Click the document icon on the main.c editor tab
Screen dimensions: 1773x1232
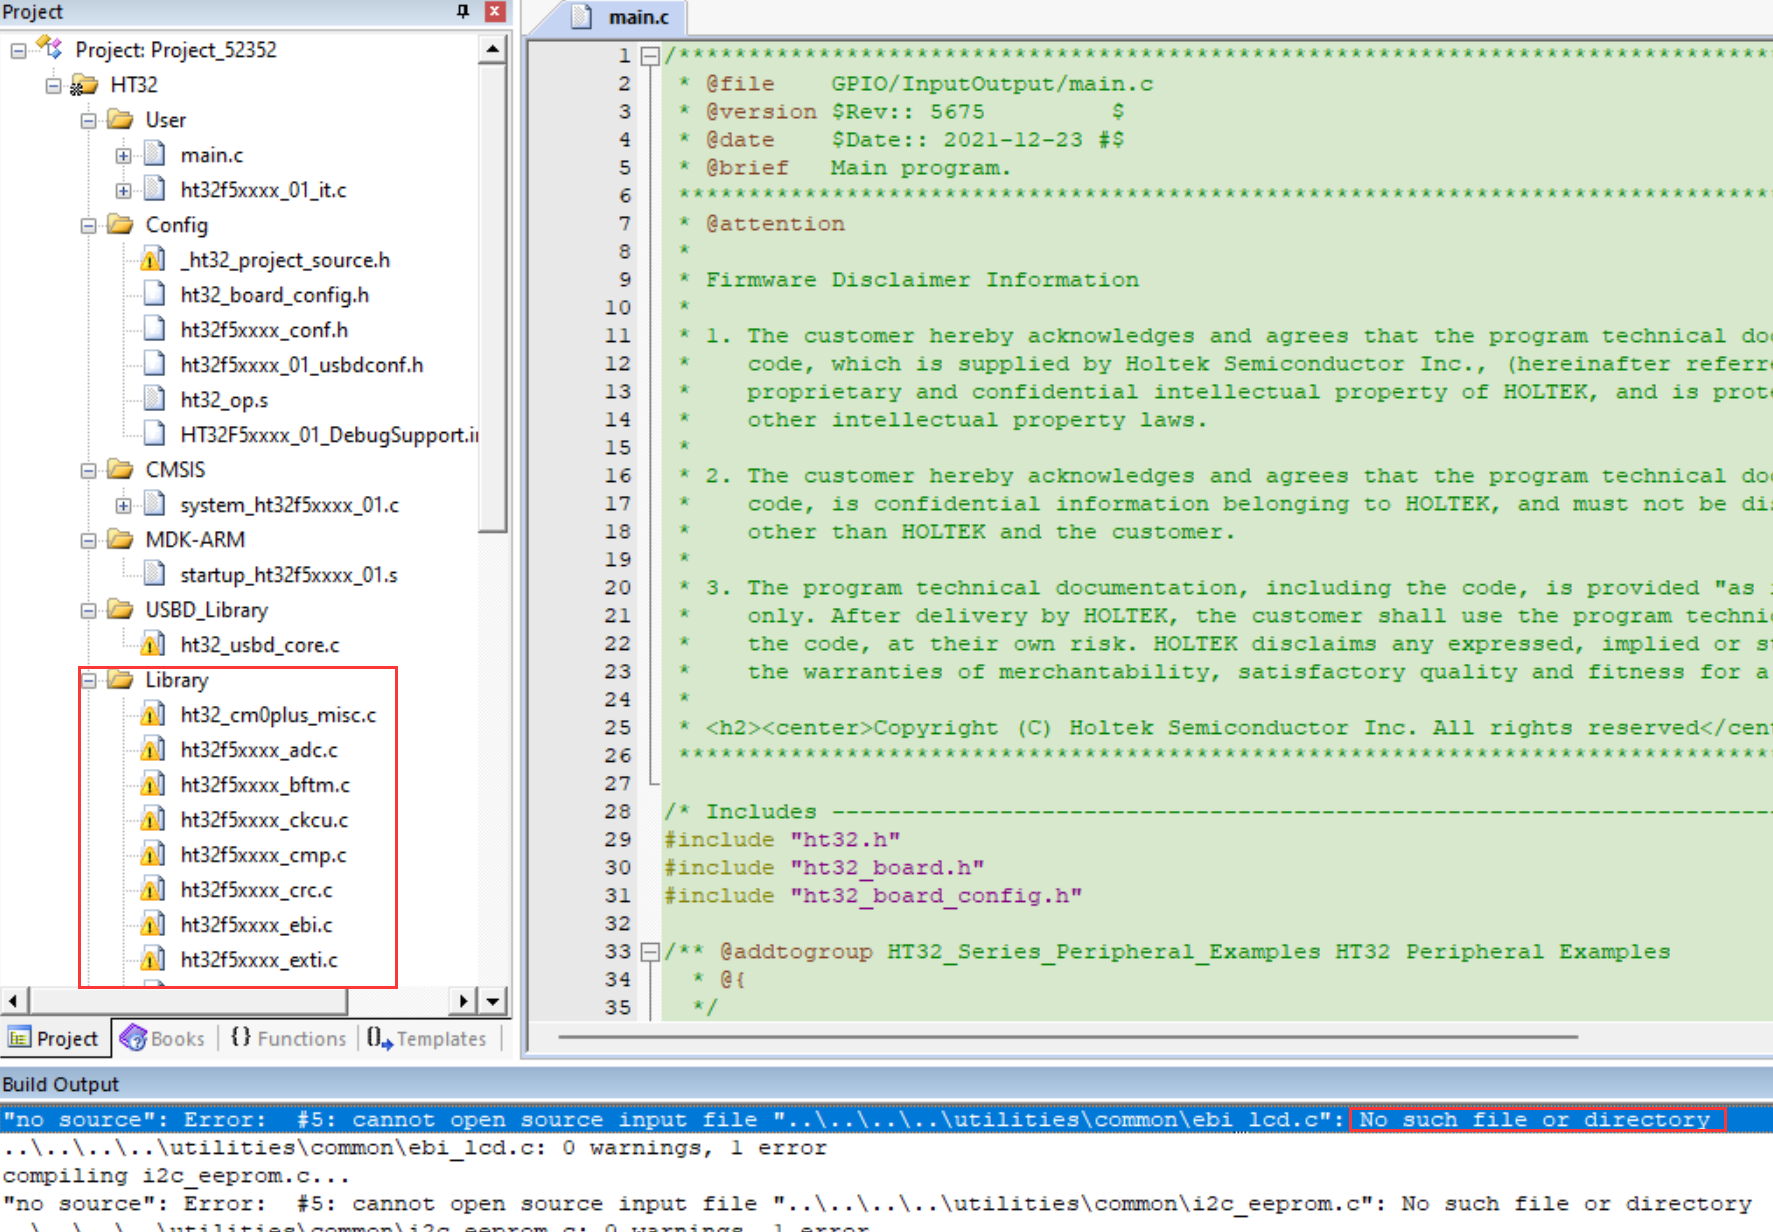click(583, 16)
